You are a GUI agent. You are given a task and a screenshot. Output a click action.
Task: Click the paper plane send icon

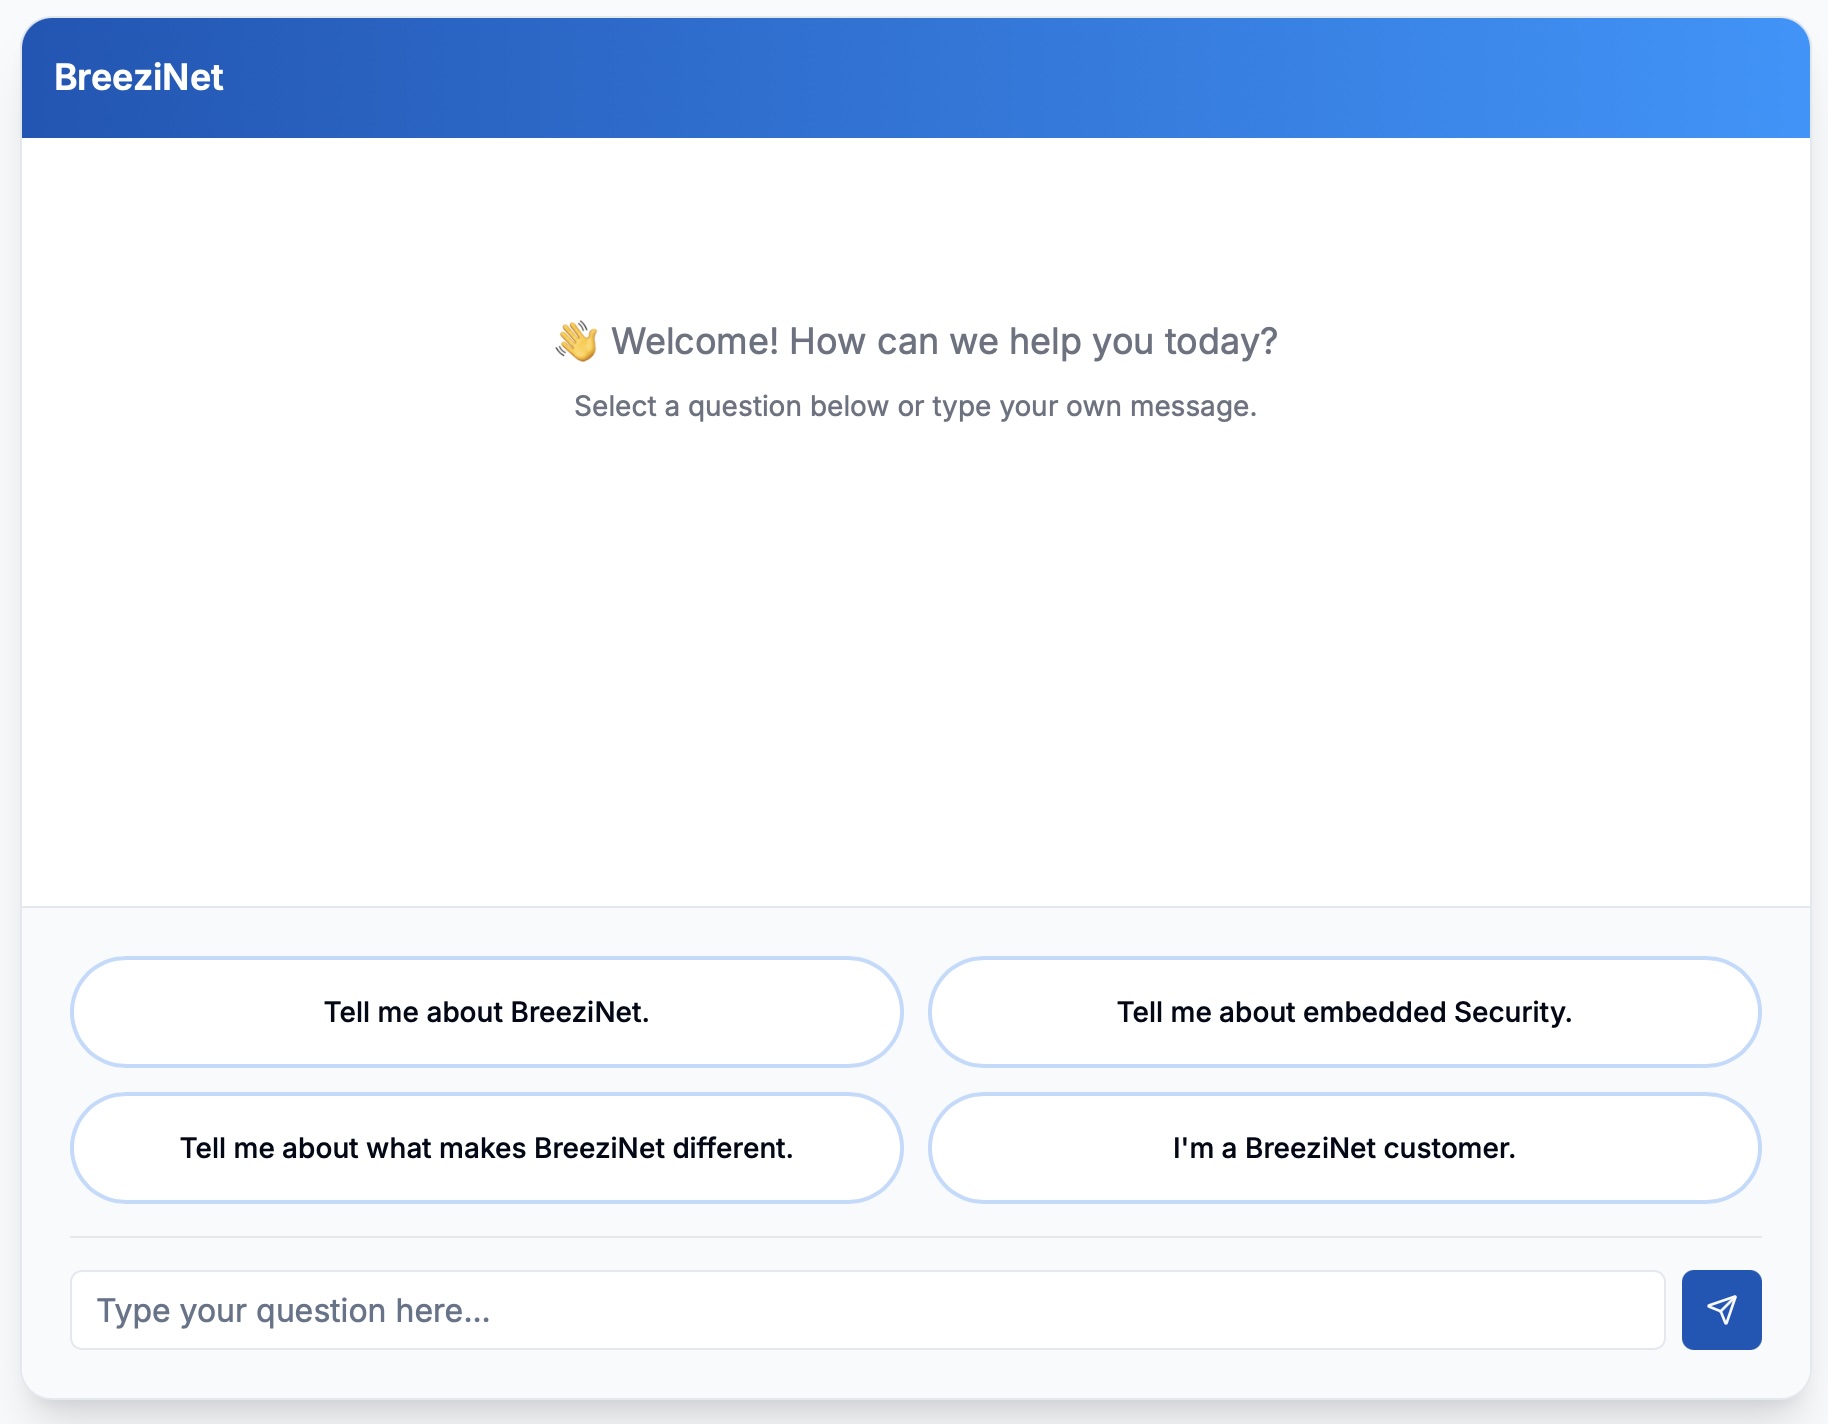1721,1310
